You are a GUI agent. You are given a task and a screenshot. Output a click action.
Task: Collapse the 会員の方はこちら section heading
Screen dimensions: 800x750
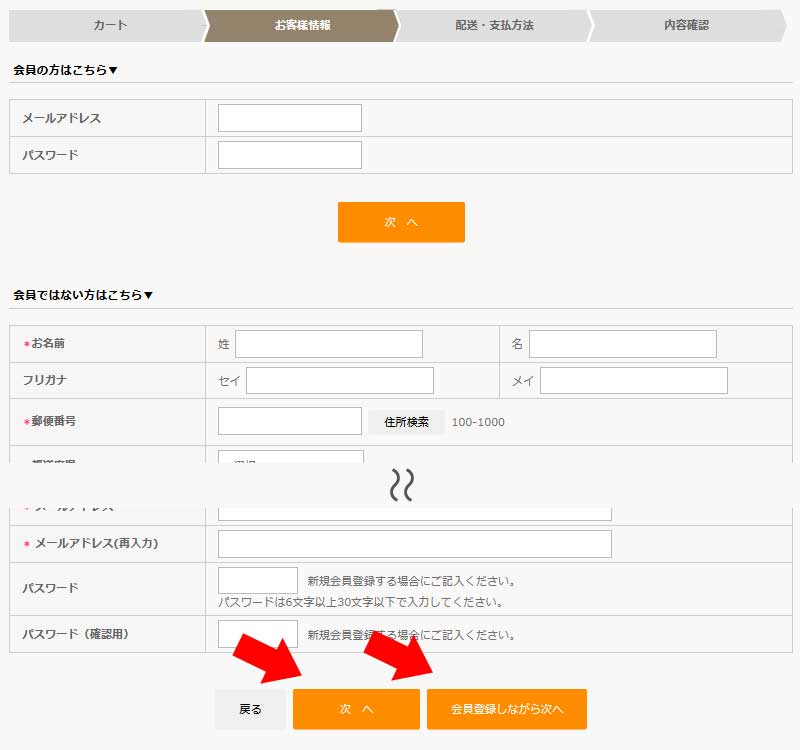pos(66,70)
